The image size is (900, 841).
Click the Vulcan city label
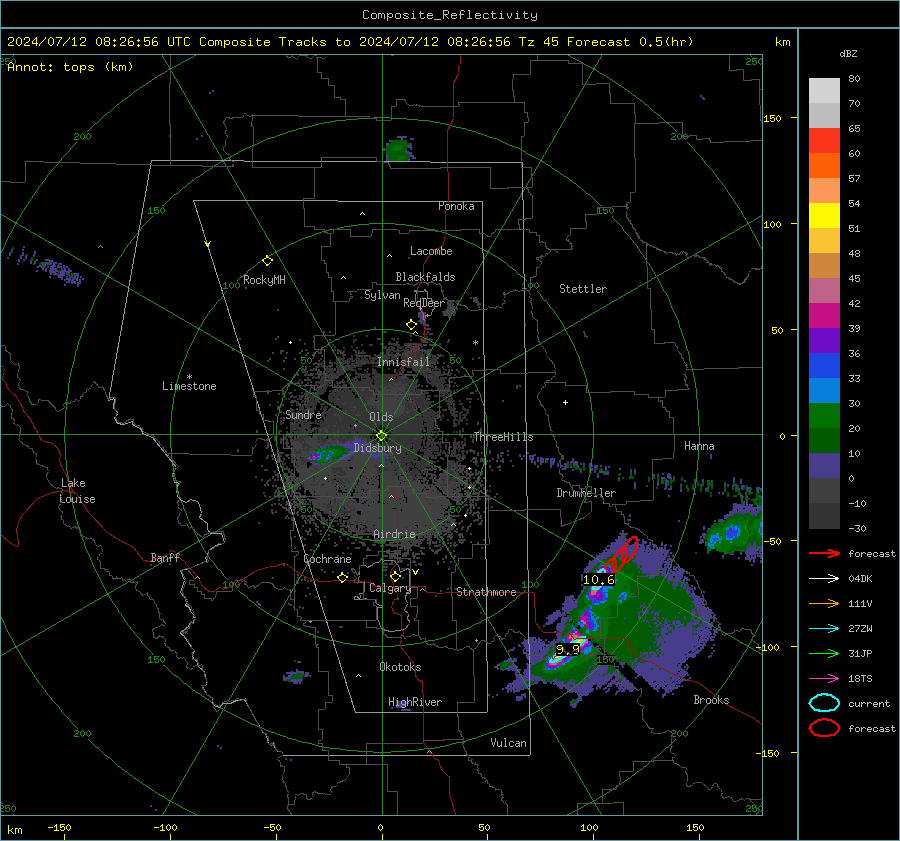pos(508,743)
